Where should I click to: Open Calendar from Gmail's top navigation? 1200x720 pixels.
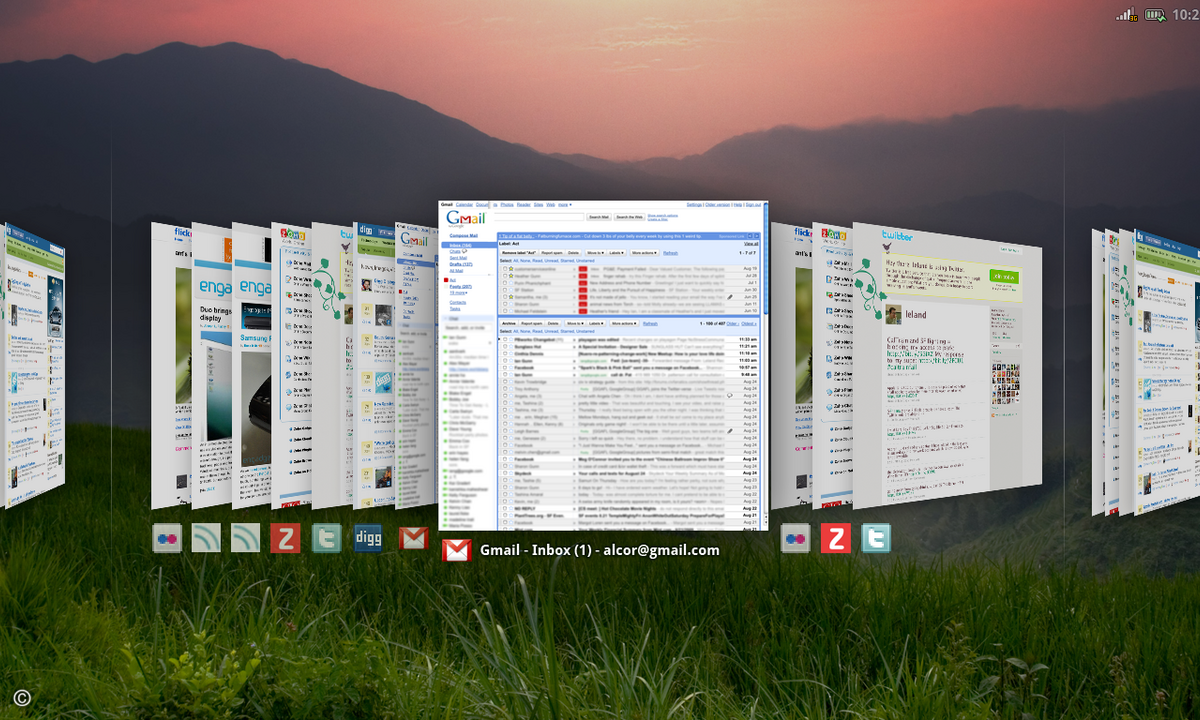pos(464,205)
